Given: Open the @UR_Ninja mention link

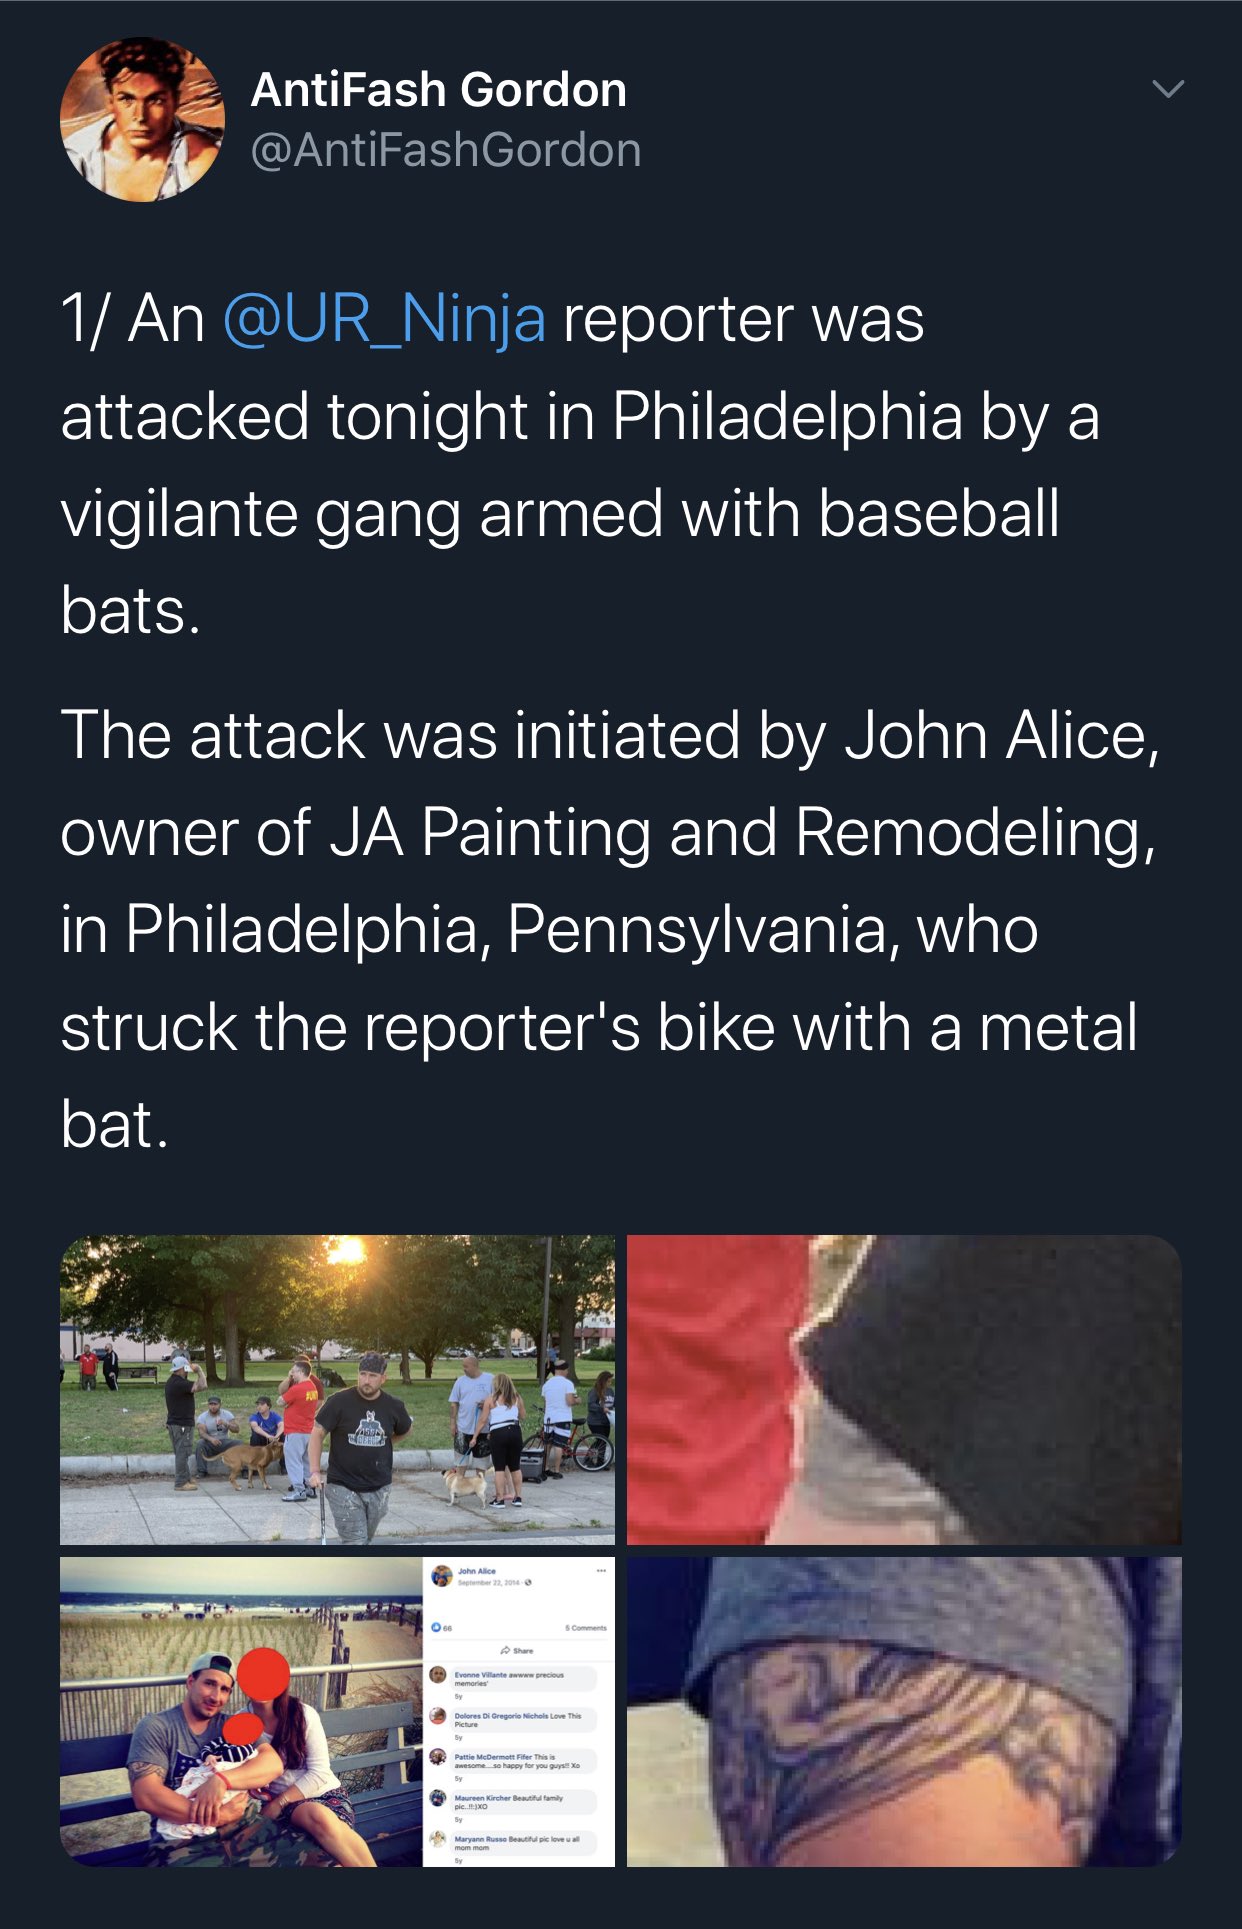Looking at the screenshot, I should [x=384, y=319].
